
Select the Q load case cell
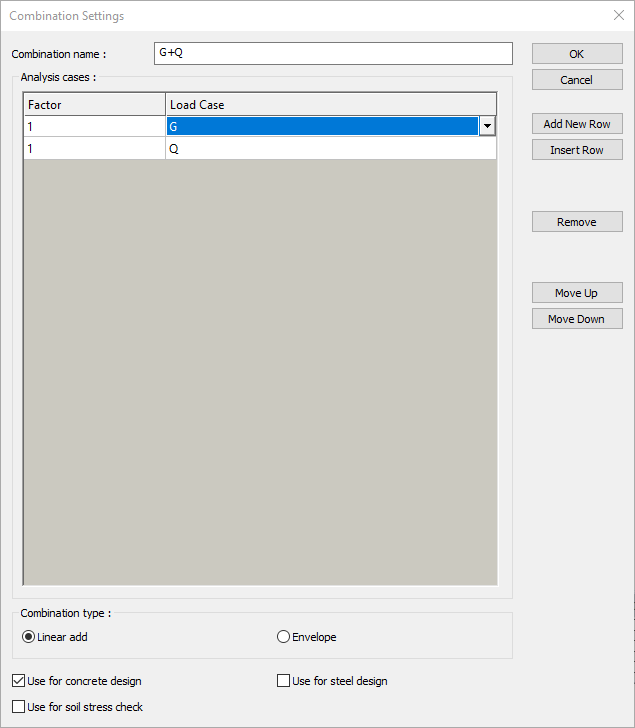[330, 148]
